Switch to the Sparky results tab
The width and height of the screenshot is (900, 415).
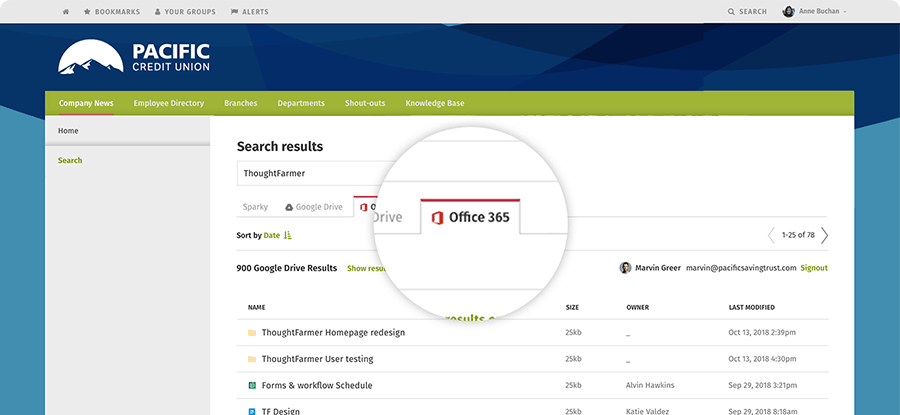255,207
